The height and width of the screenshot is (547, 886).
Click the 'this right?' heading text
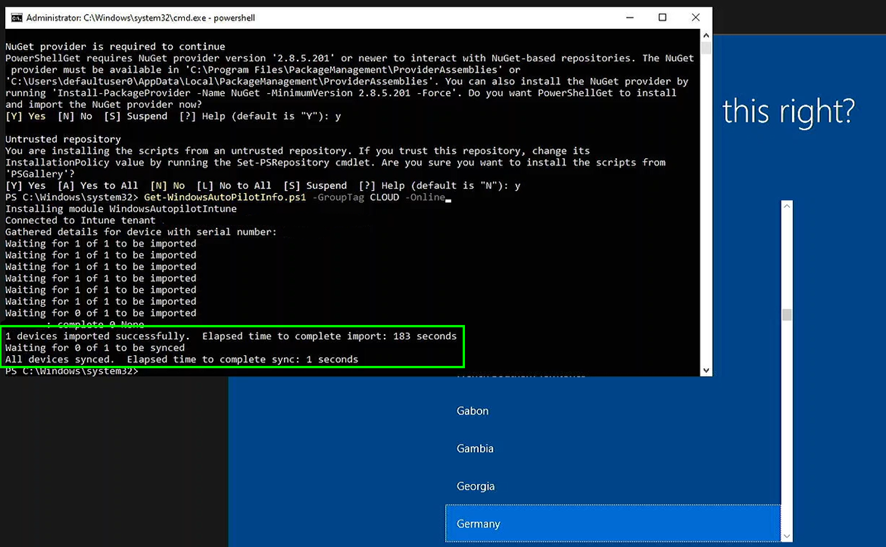(788, 111)
